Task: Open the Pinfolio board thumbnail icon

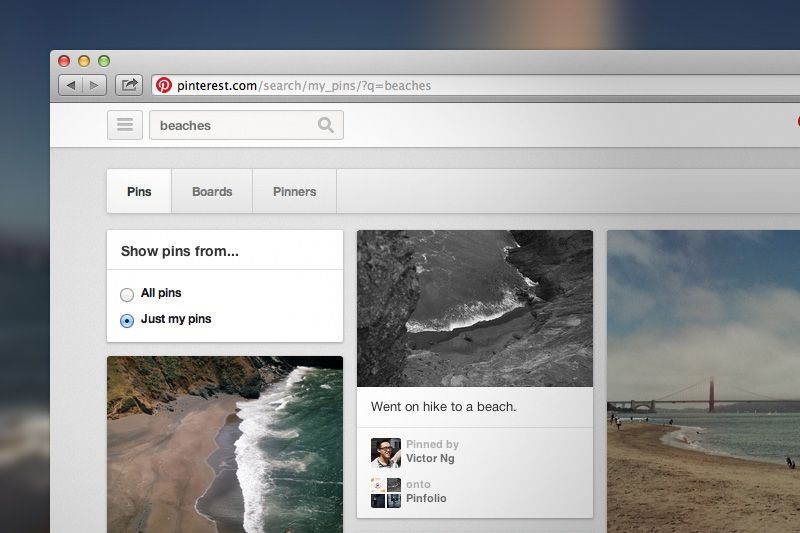Action: pyautogui.click(x=386, y=492)
